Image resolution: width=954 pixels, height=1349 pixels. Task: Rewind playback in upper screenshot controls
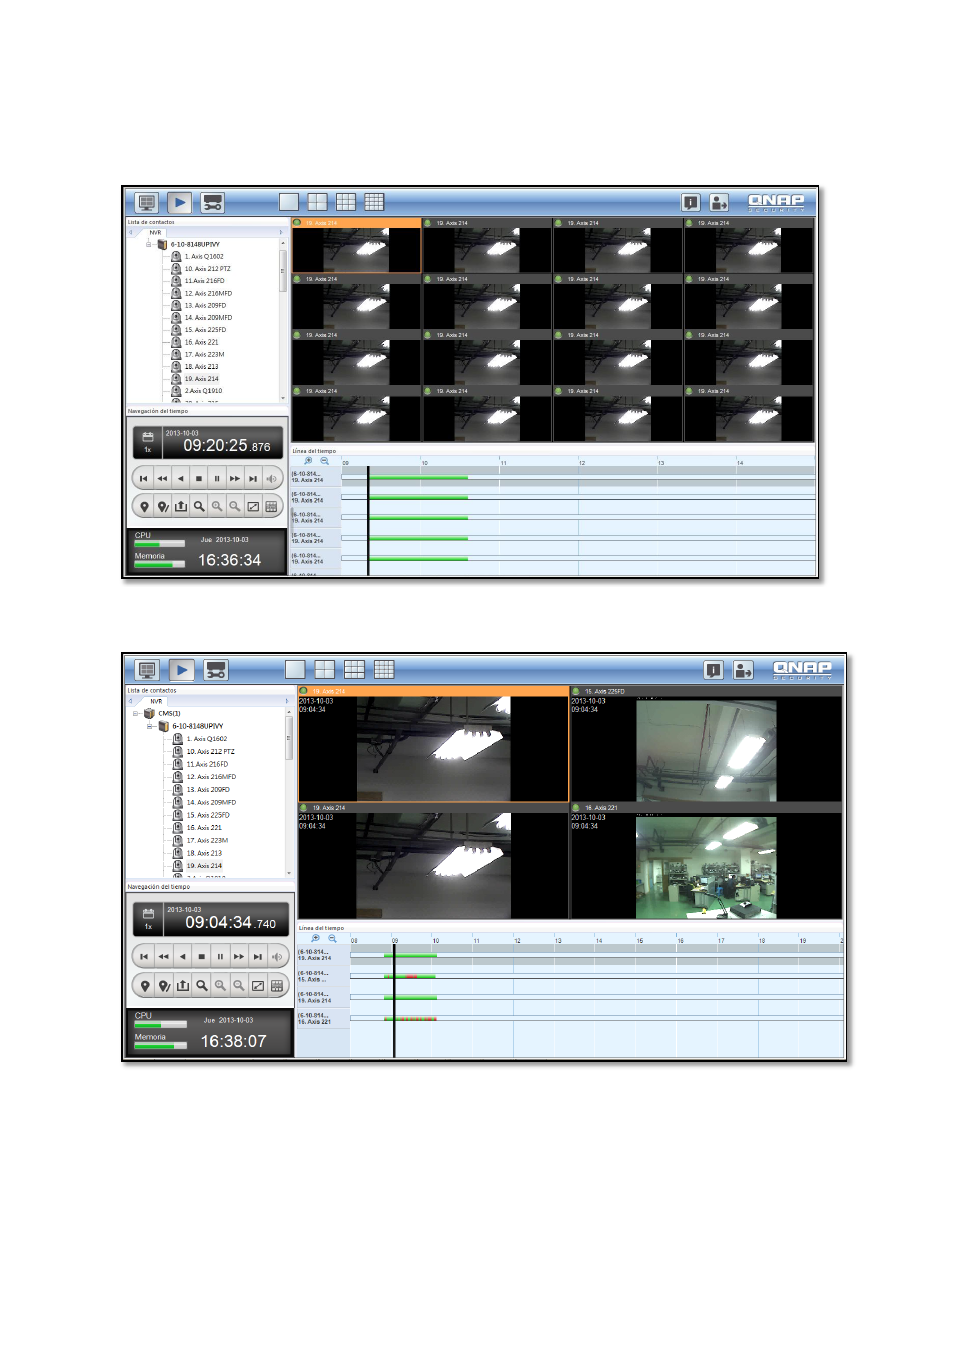pyautogui.click(x=162, y=479)
